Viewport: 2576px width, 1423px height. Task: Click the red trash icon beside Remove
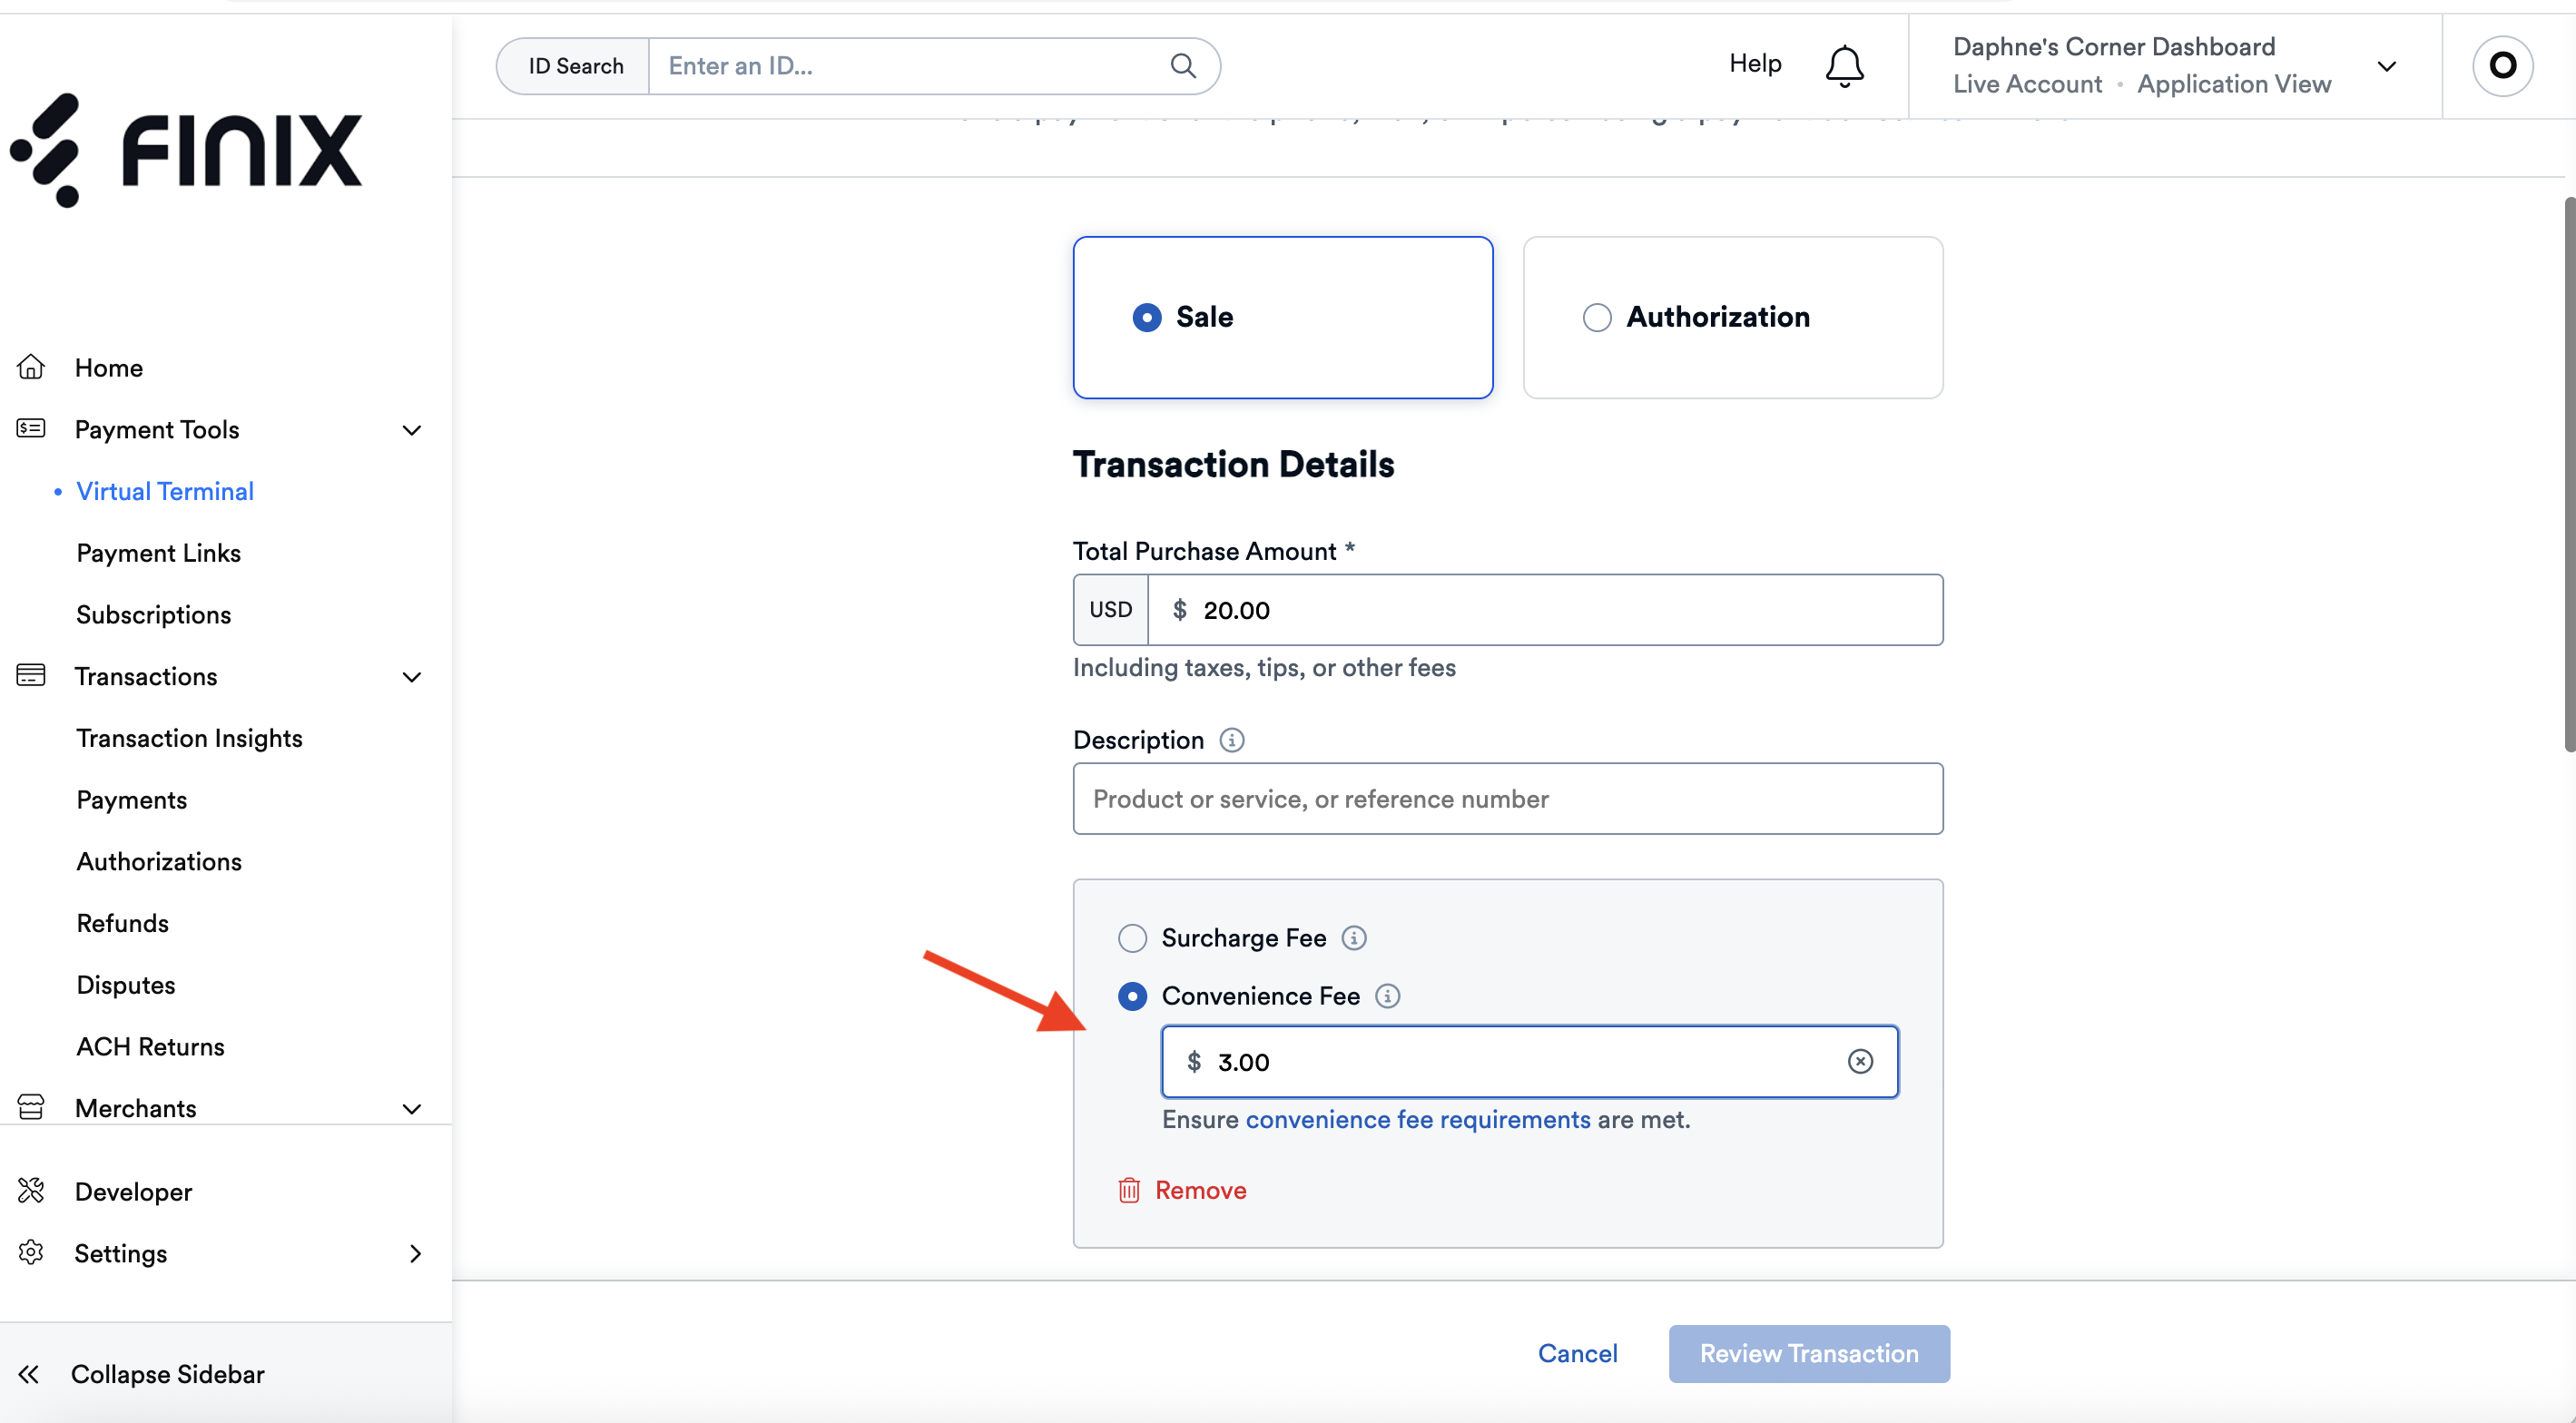pyautogui.click(x=1129, y=1190)
